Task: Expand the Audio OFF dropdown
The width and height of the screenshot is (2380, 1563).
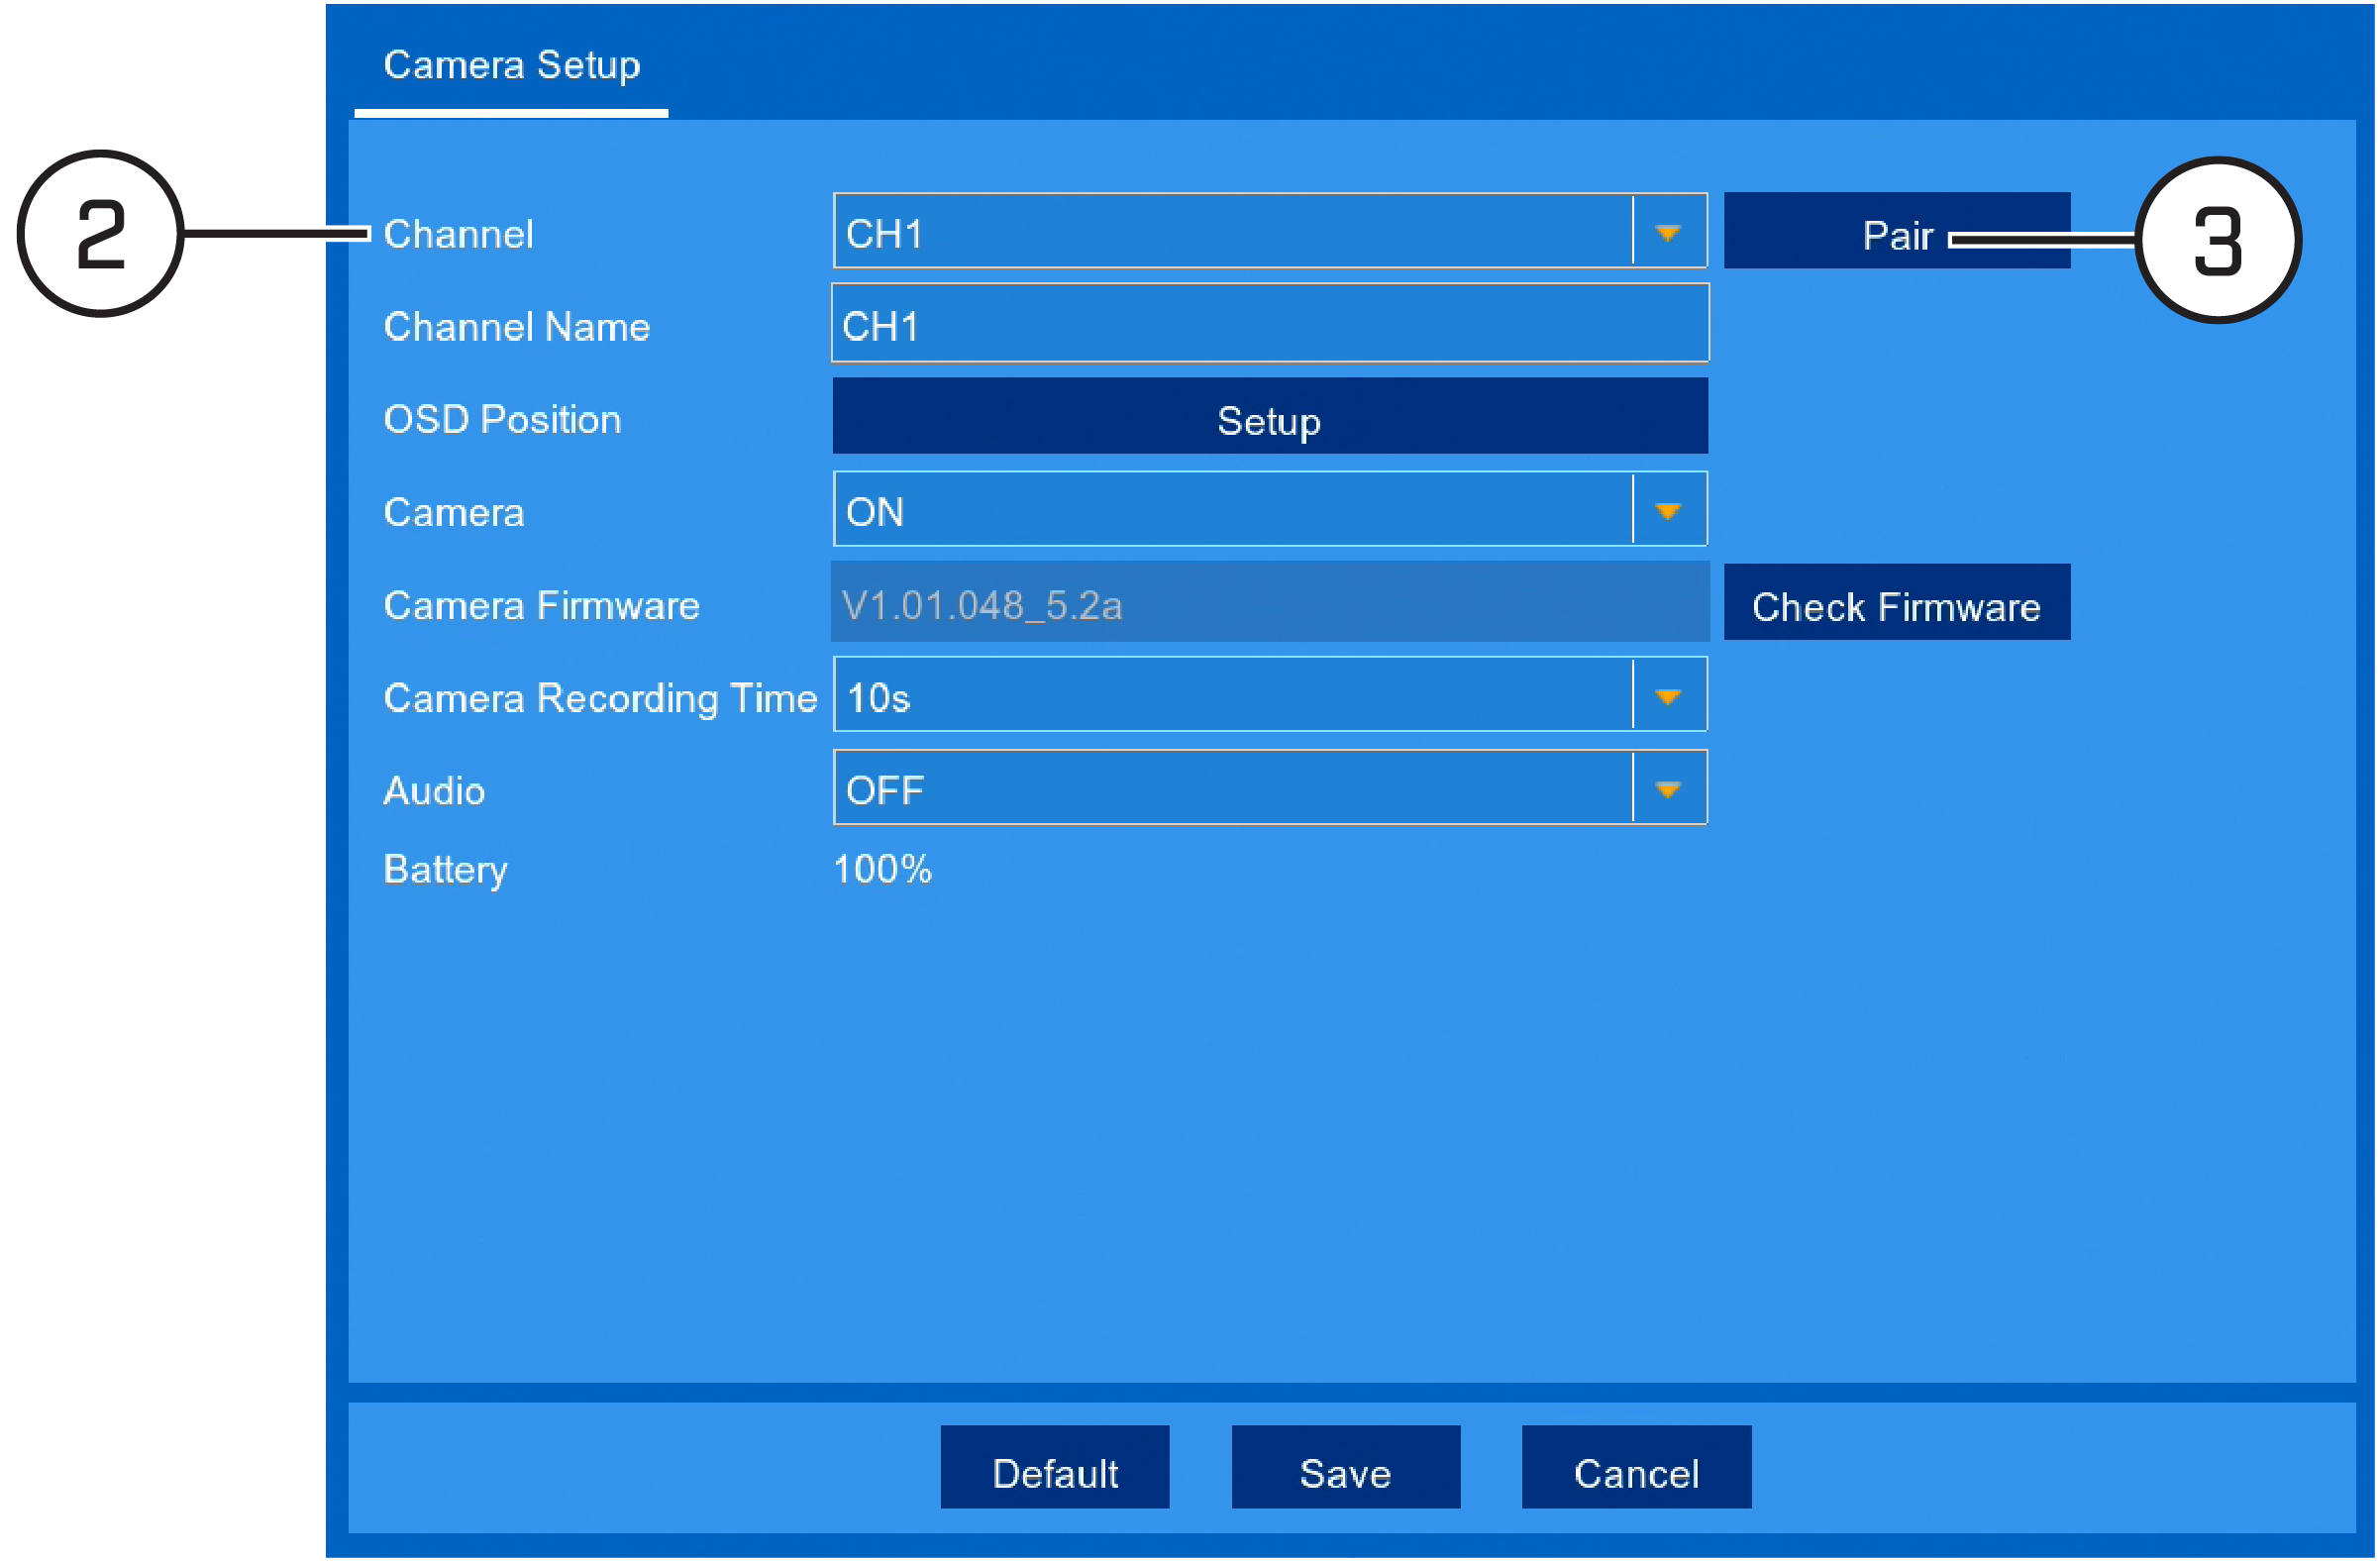Action: point(1270,789)
